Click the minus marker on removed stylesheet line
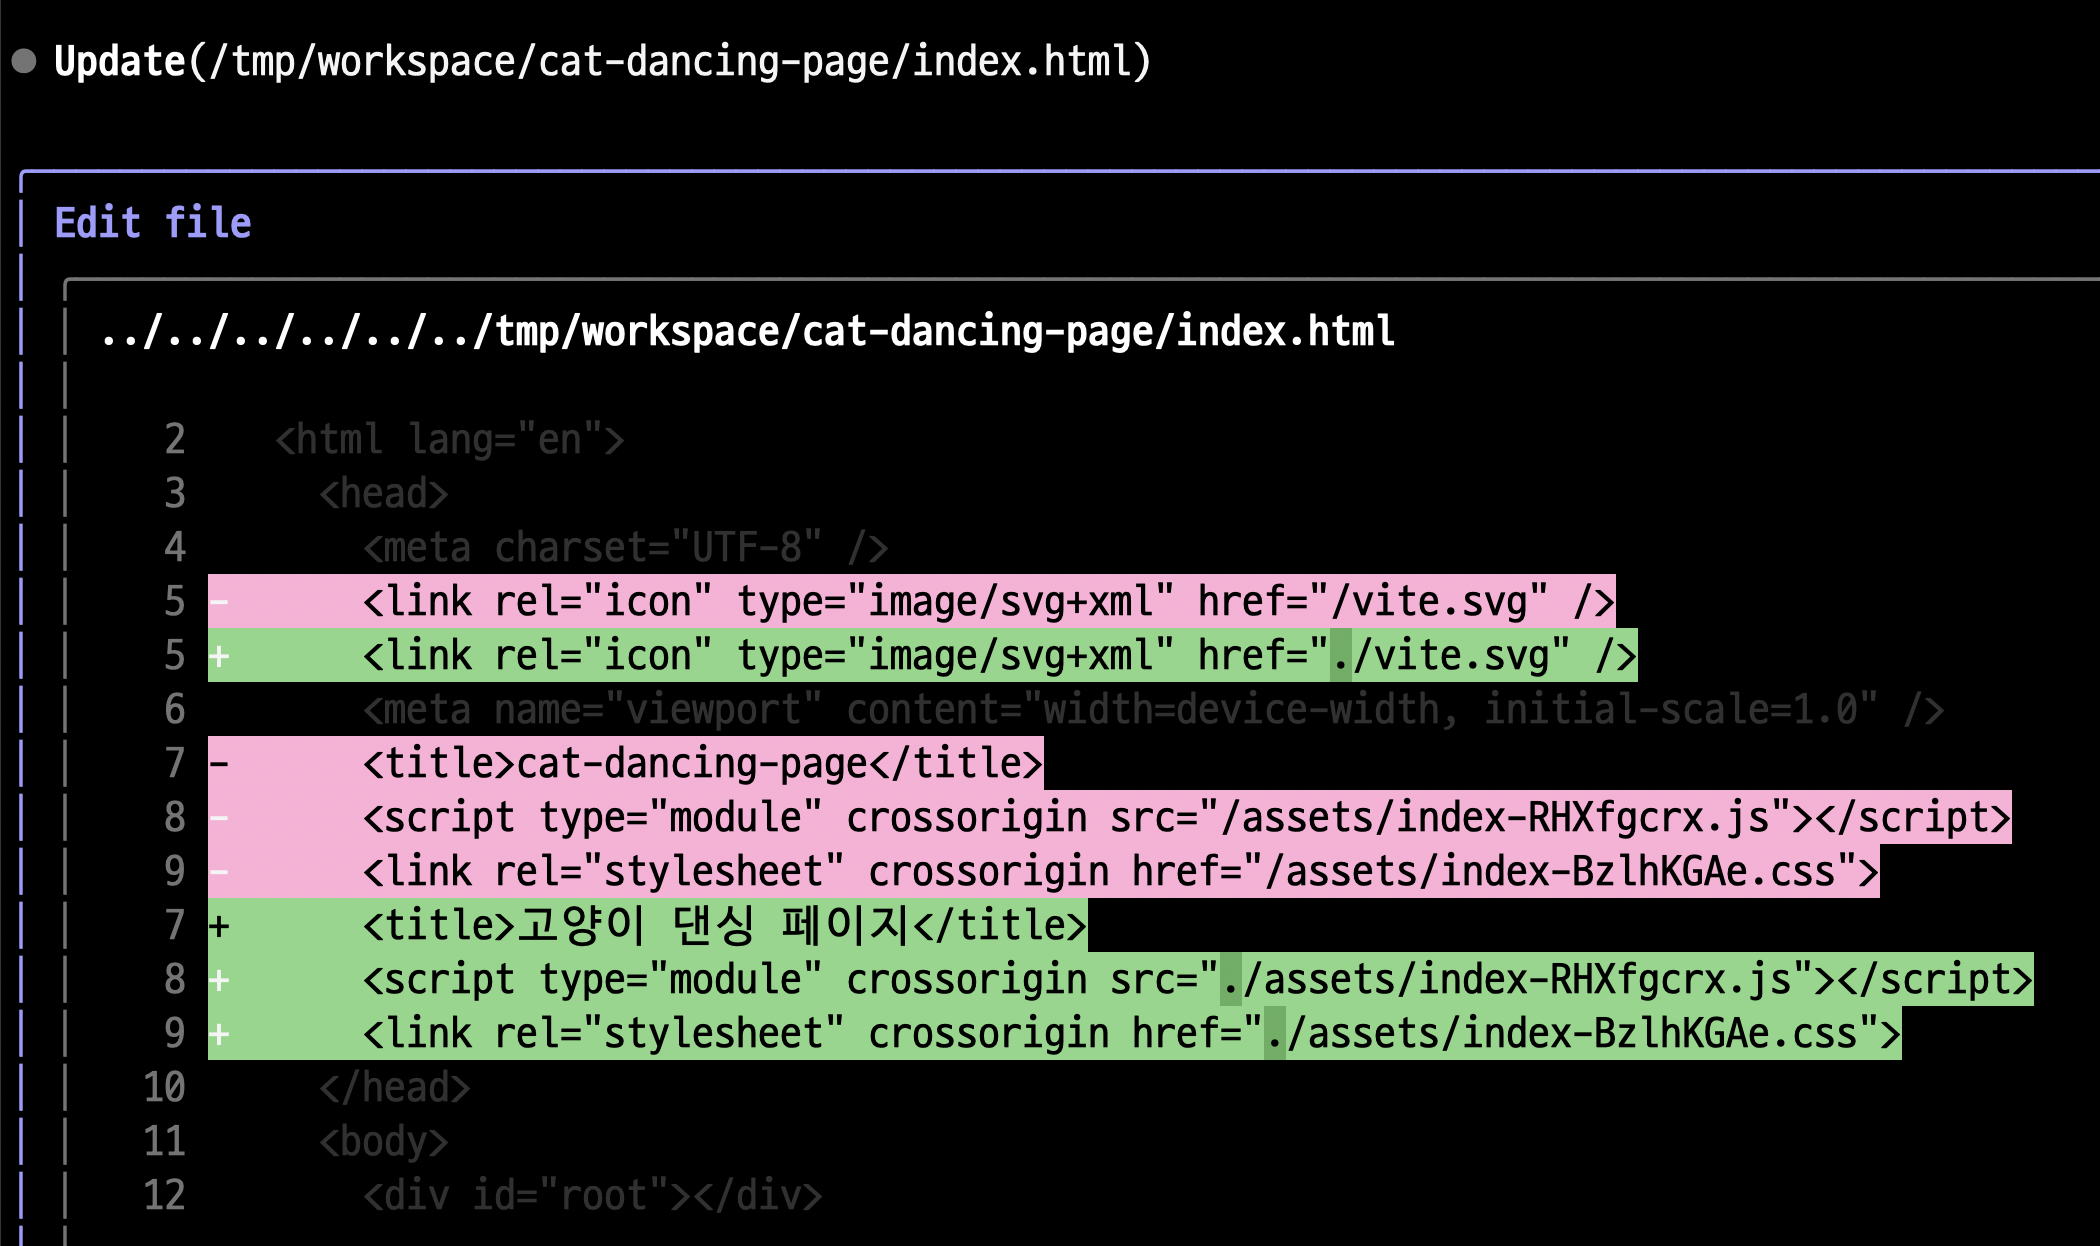 (220, 872)
